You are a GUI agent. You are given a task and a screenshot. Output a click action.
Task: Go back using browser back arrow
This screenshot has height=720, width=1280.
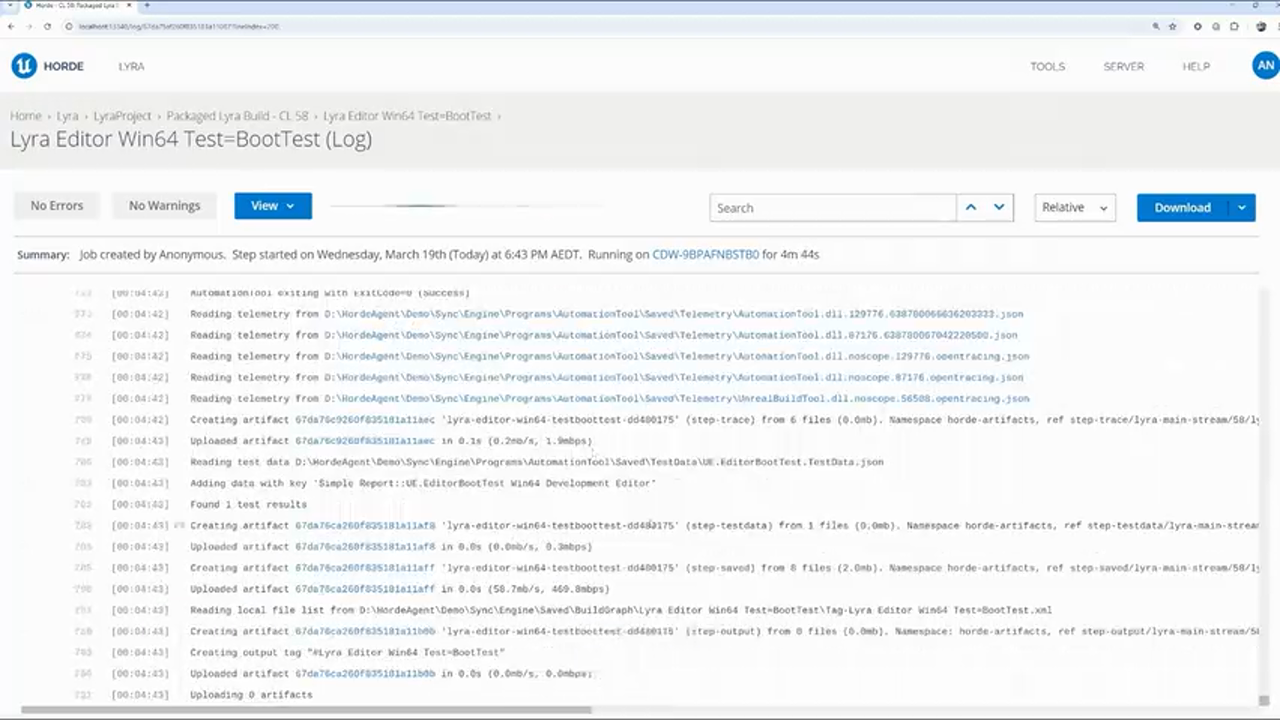point(11,26)
